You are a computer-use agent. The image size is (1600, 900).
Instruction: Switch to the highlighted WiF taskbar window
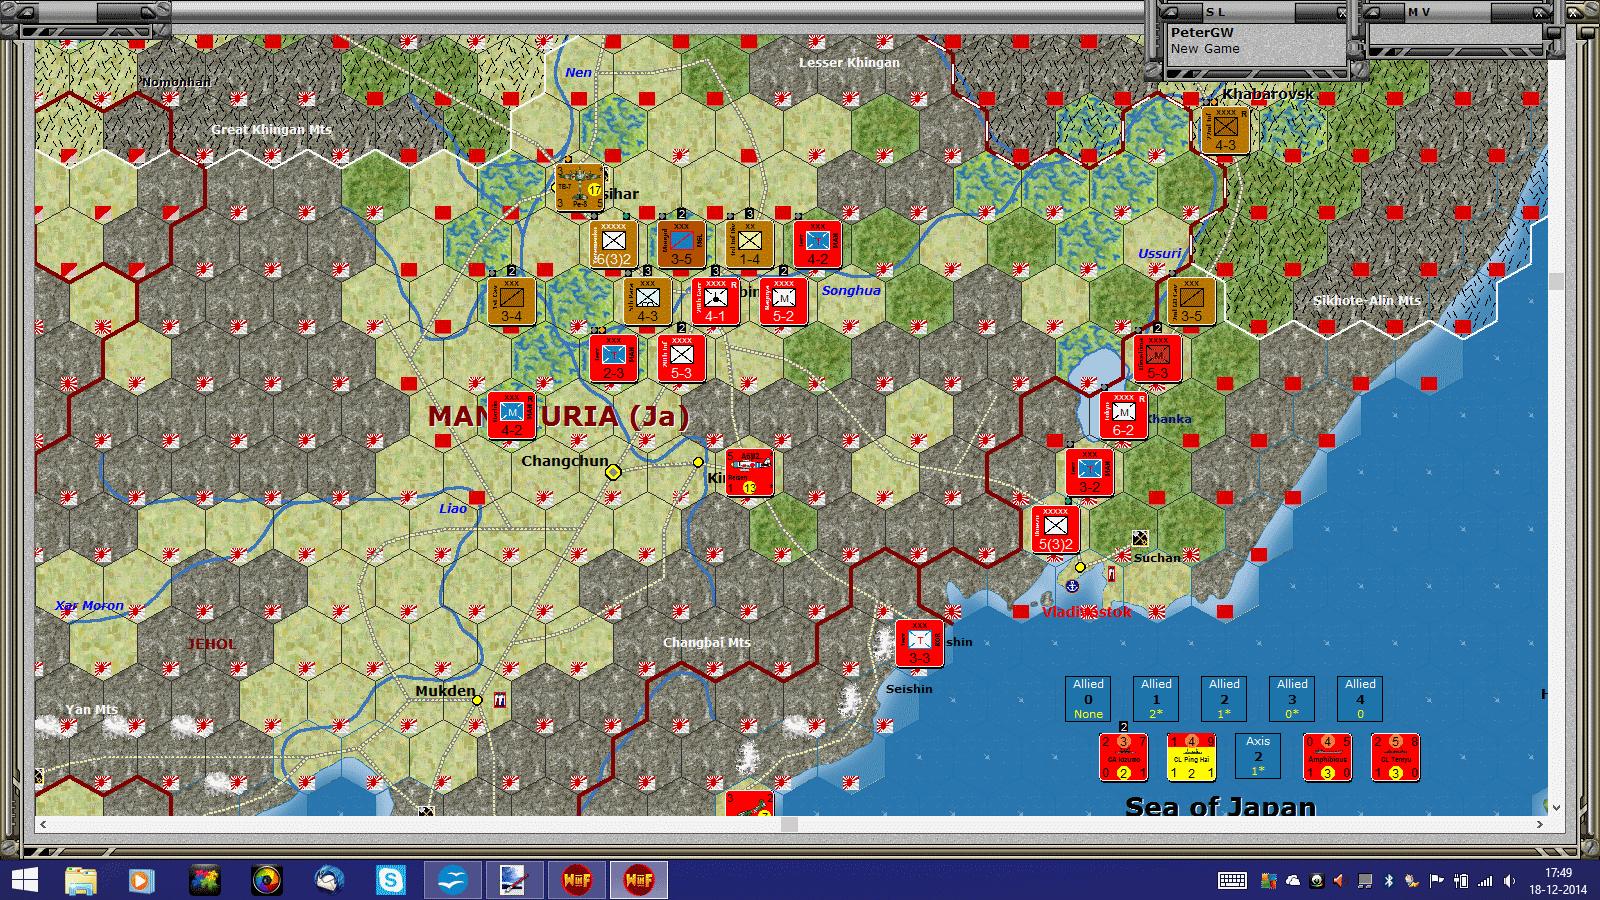tap(639, 880)
